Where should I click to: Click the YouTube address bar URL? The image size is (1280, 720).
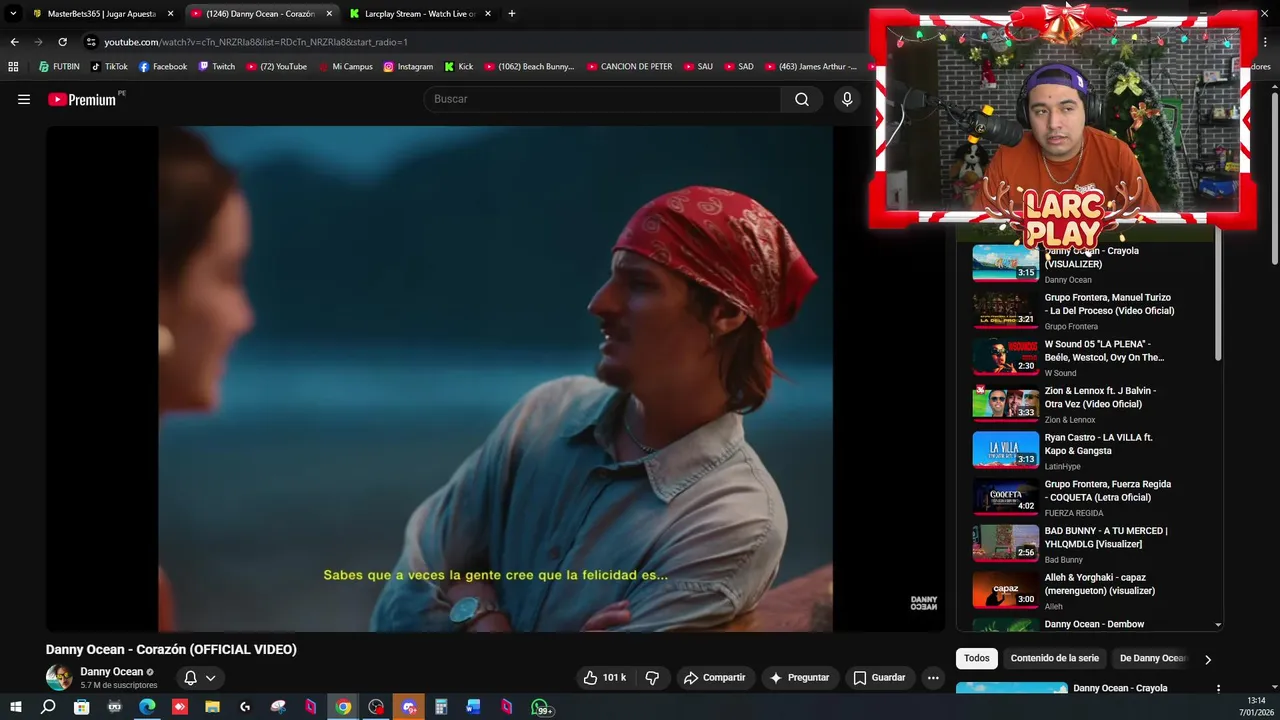pos(256,42)
